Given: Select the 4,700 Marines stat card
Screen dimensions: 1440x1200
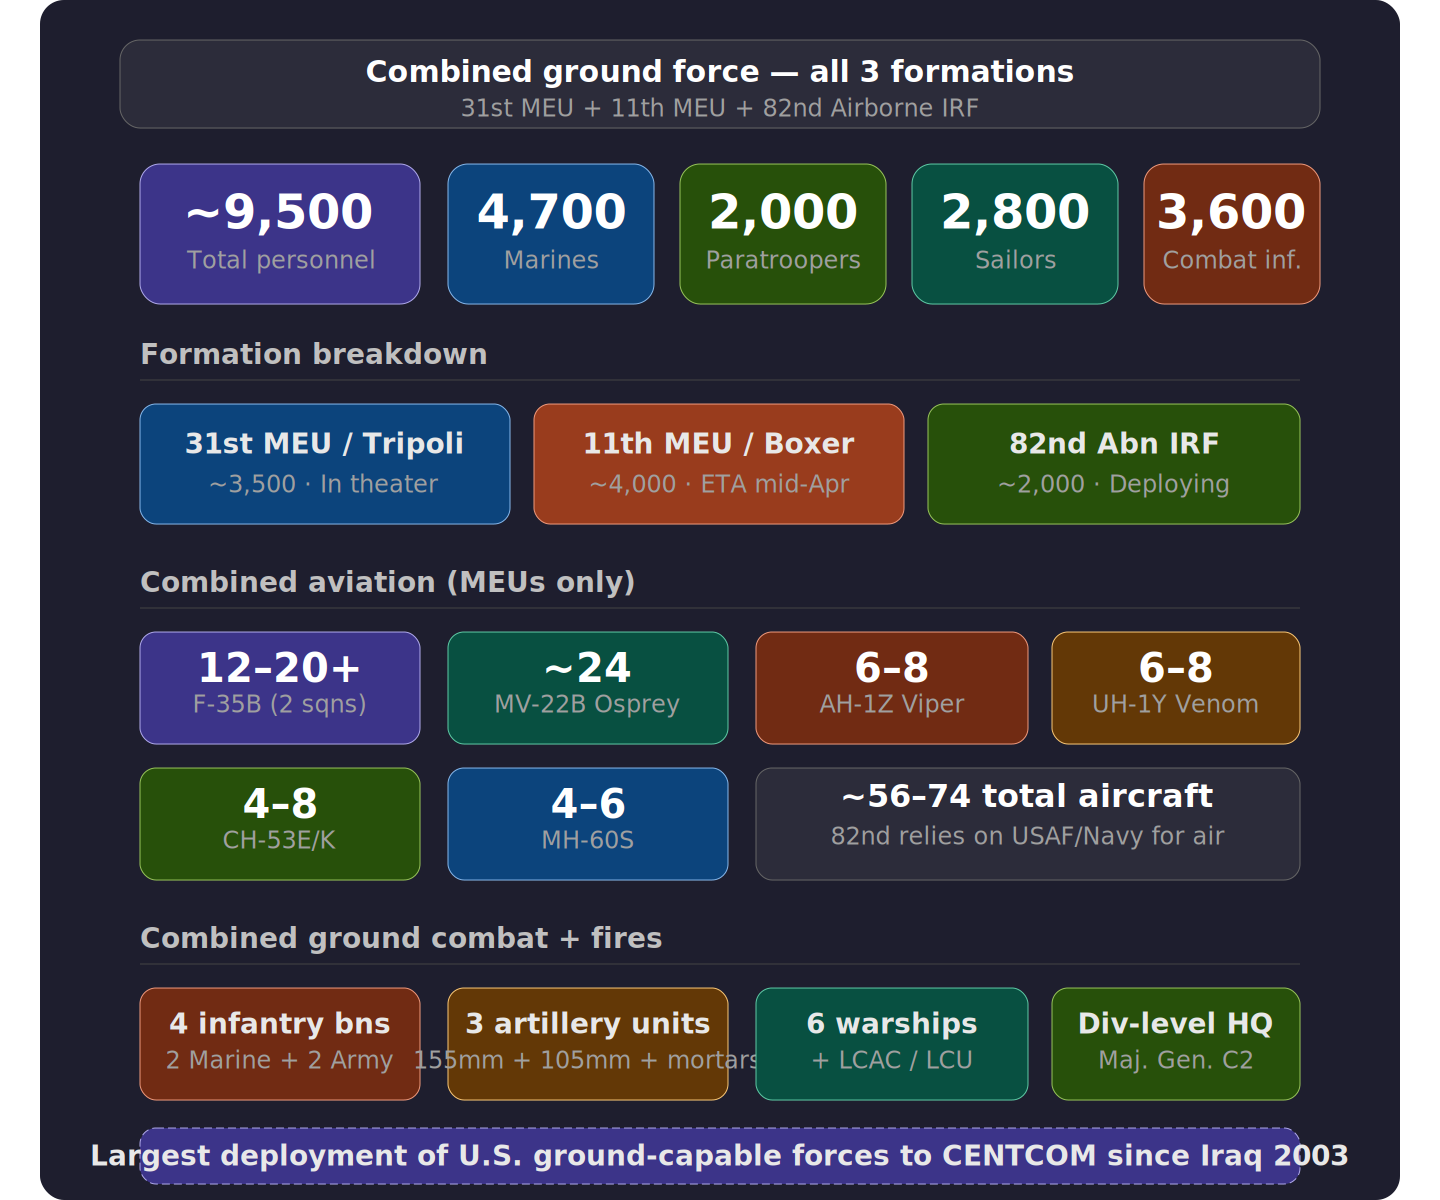Looking at the screenshot, I should click(x=551, y=234).
